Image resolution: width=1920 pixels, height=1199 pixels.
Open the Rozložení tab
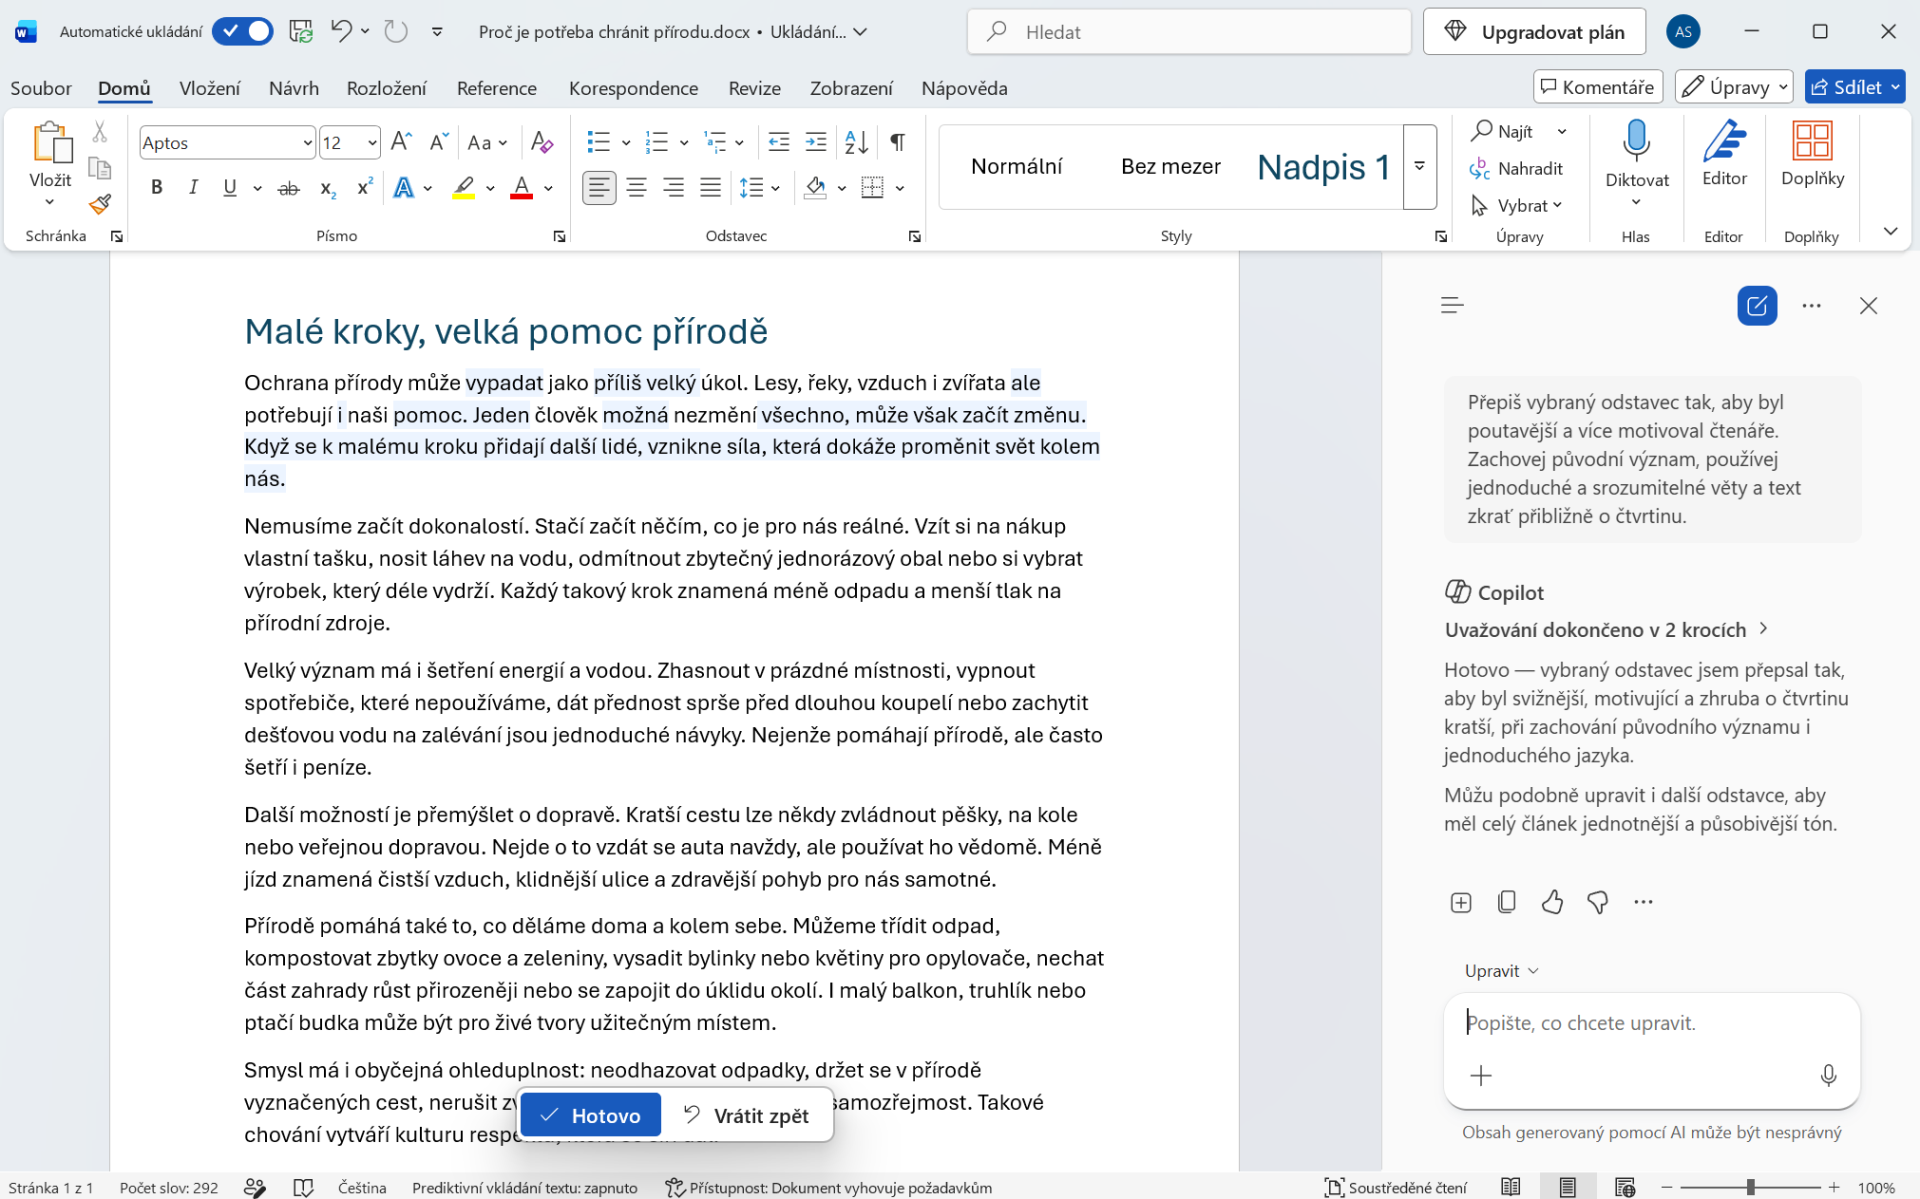pos(386,88)
